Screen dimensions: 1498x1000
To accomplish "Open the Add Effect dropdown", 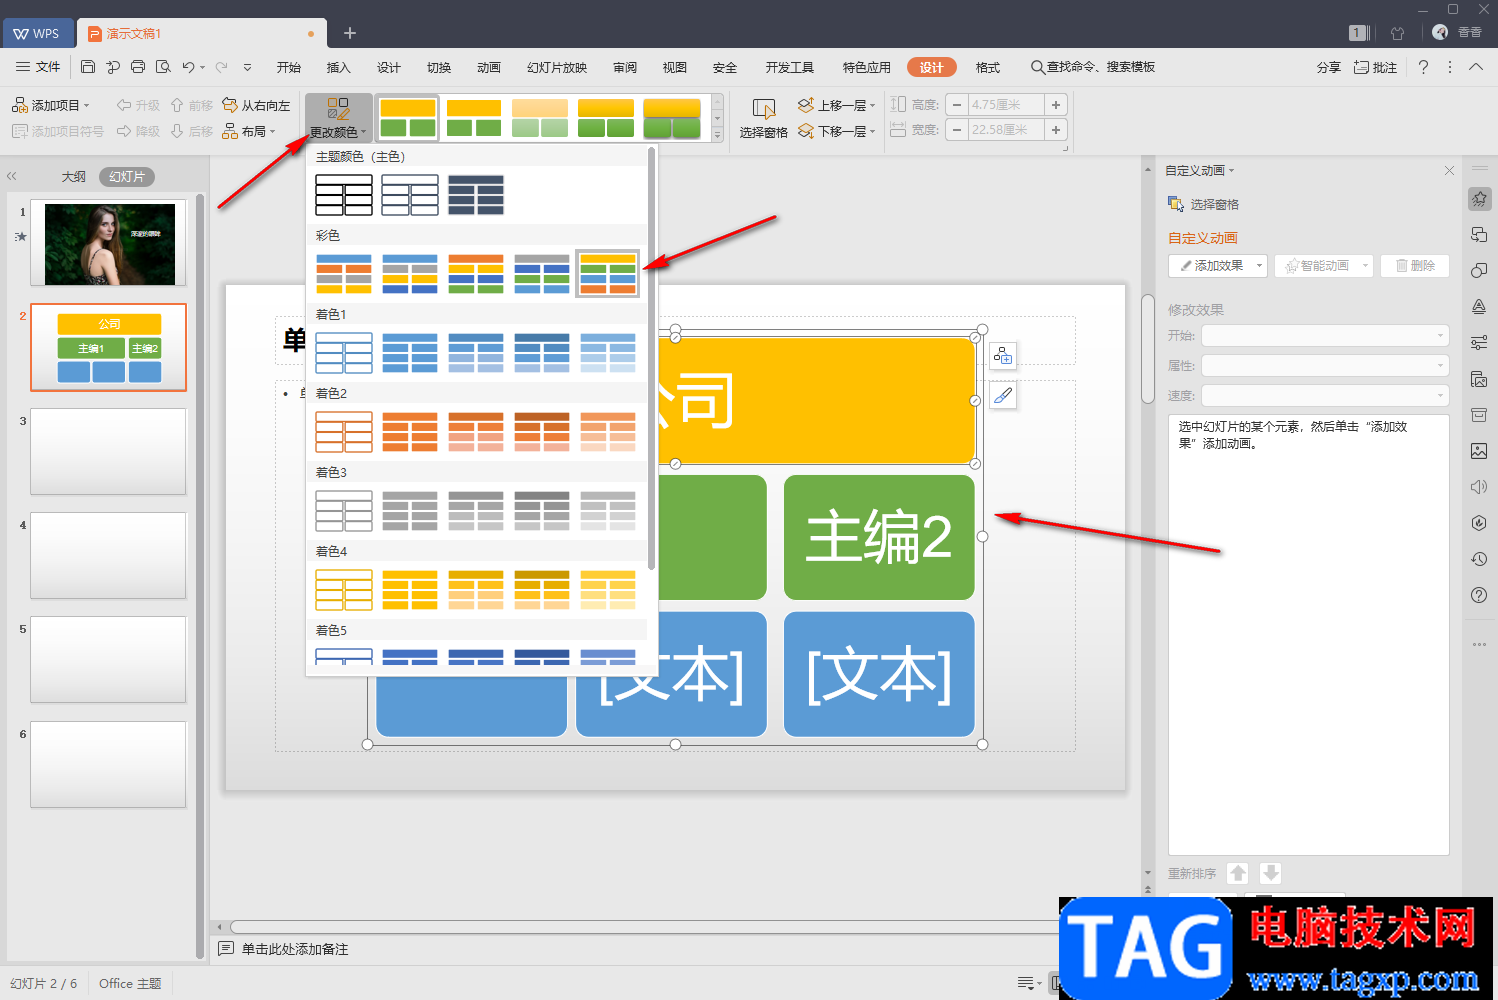I will tap(1218, 266).
